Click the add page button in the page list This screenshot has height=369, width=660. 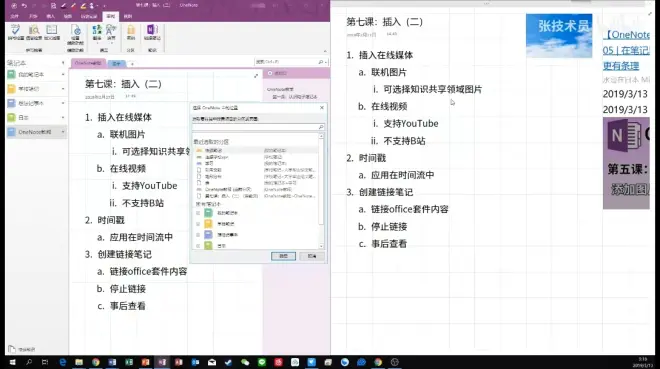click(x=278, y=73)
